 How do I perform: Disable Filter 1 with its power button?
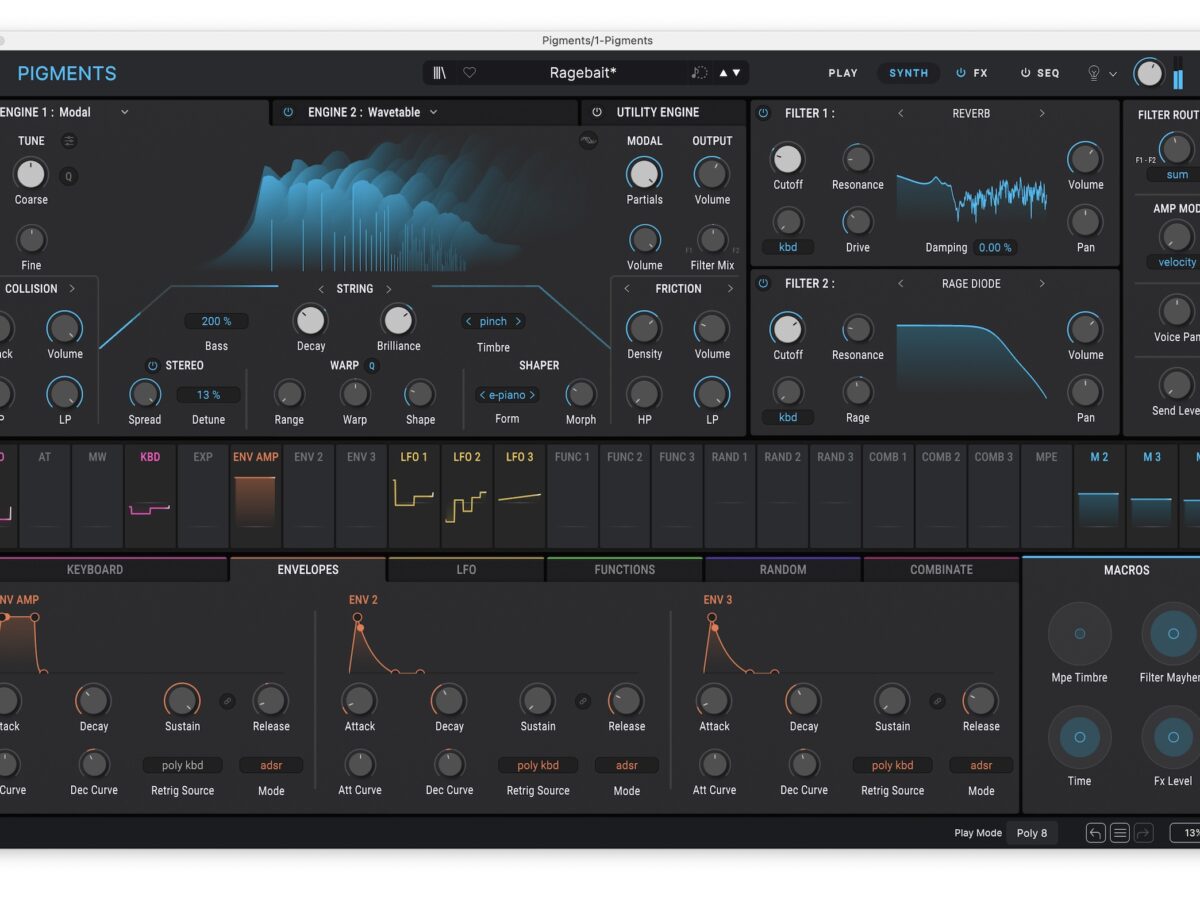(763, 113)
